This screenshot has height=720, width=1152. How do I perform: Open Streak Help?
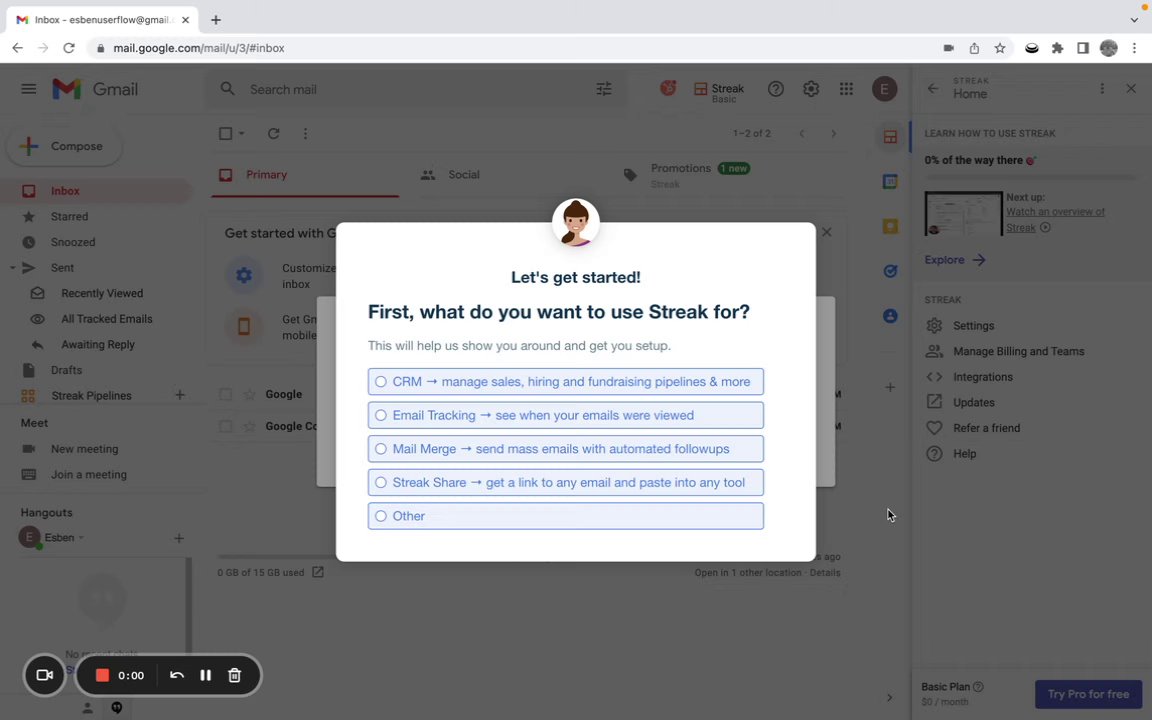coord(964,454)
